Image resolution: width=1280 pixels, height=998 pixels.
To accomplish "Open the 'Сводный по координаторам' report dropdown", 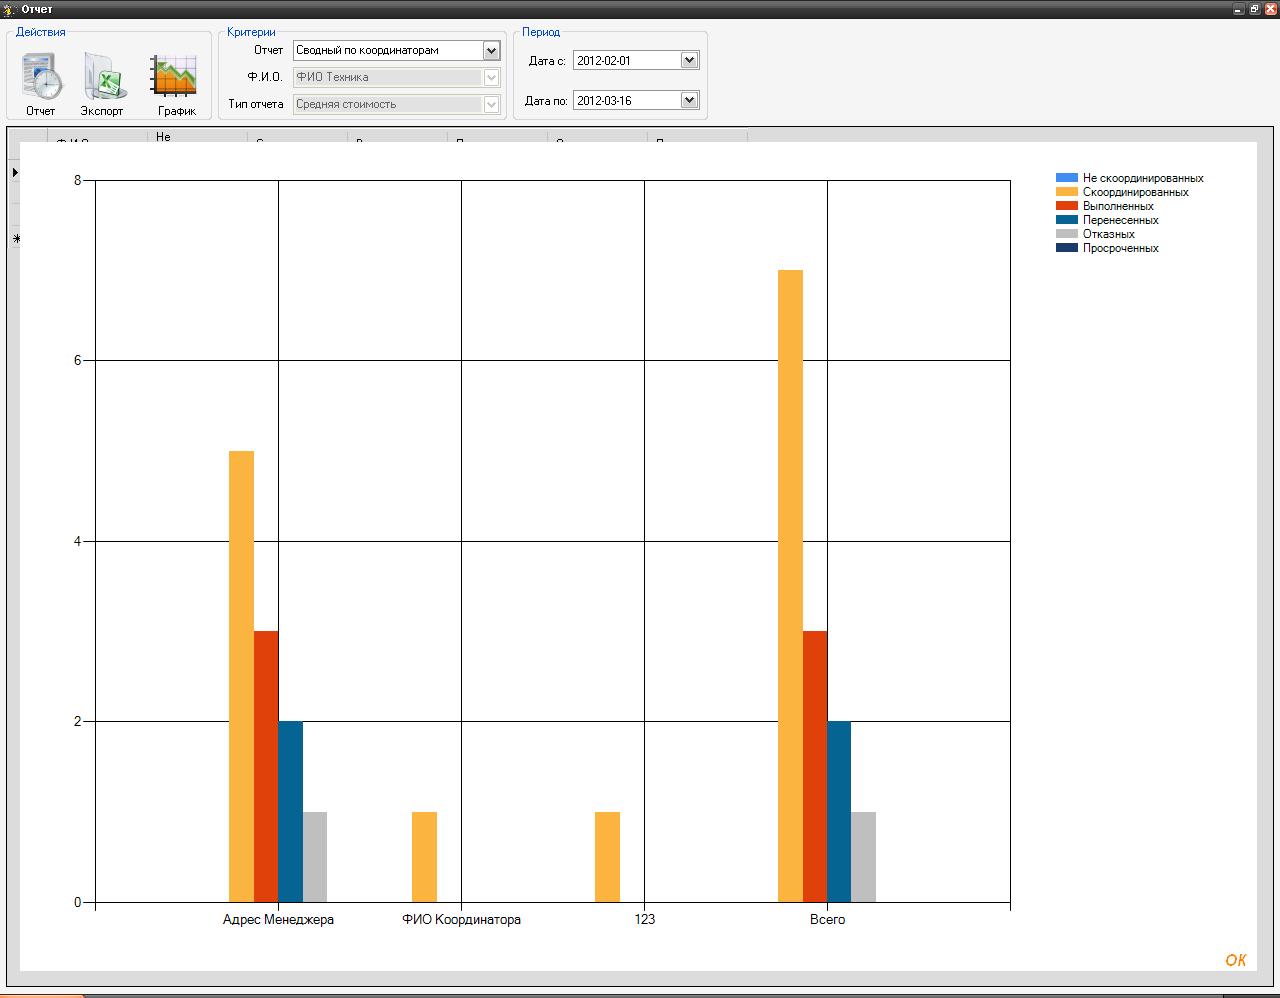I will 491,50.
